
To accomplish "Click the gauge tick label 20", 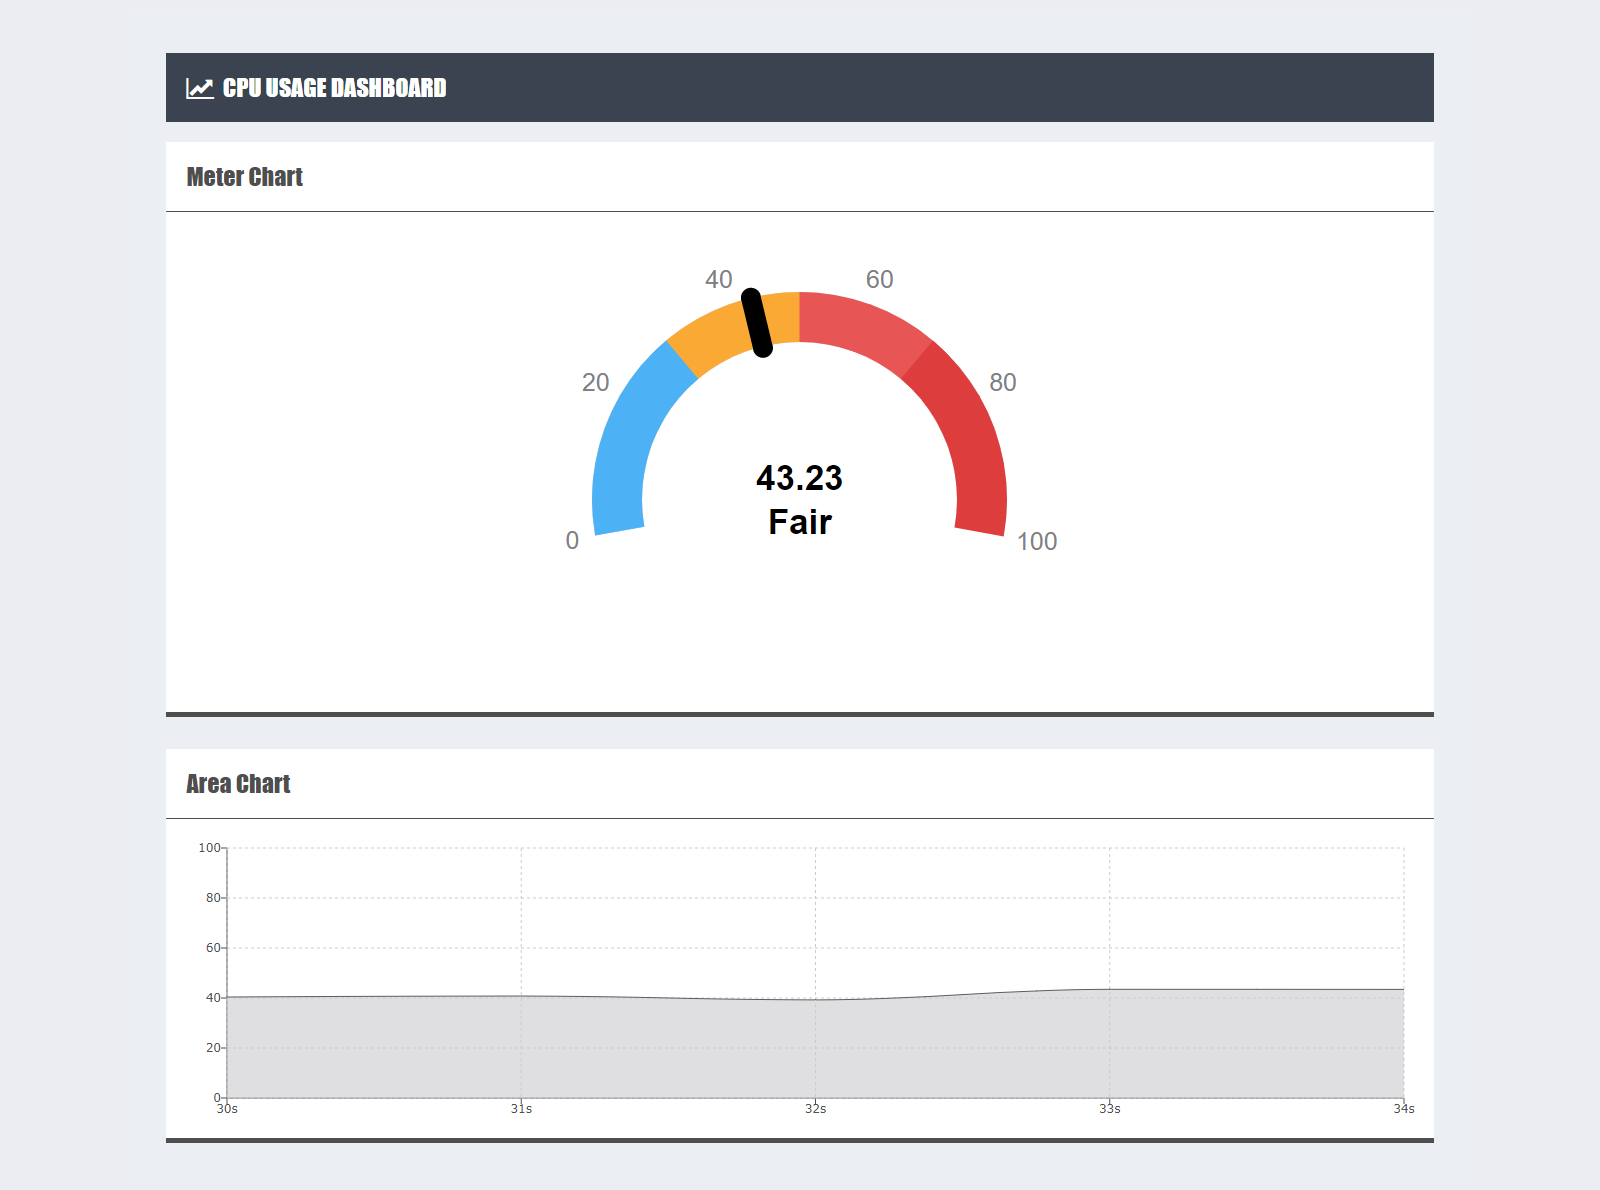I will tap(595, 382).
